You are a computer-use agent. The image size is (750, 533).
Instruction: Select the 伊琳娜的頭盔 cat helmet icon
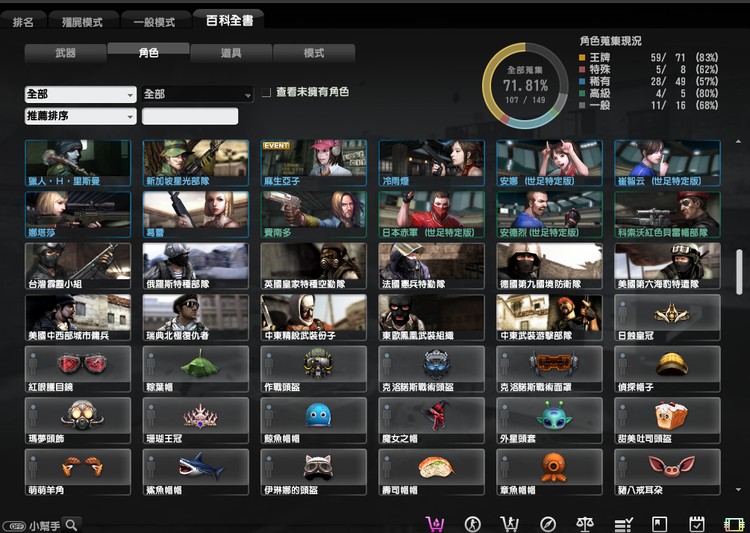point(317,467)
